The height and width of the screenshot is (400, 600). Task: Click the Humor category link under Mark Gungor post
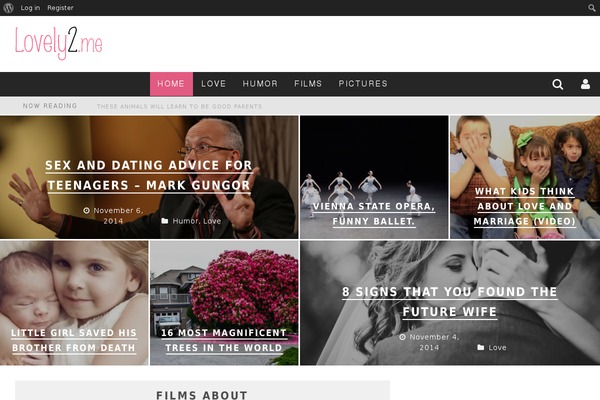point(184,221)
